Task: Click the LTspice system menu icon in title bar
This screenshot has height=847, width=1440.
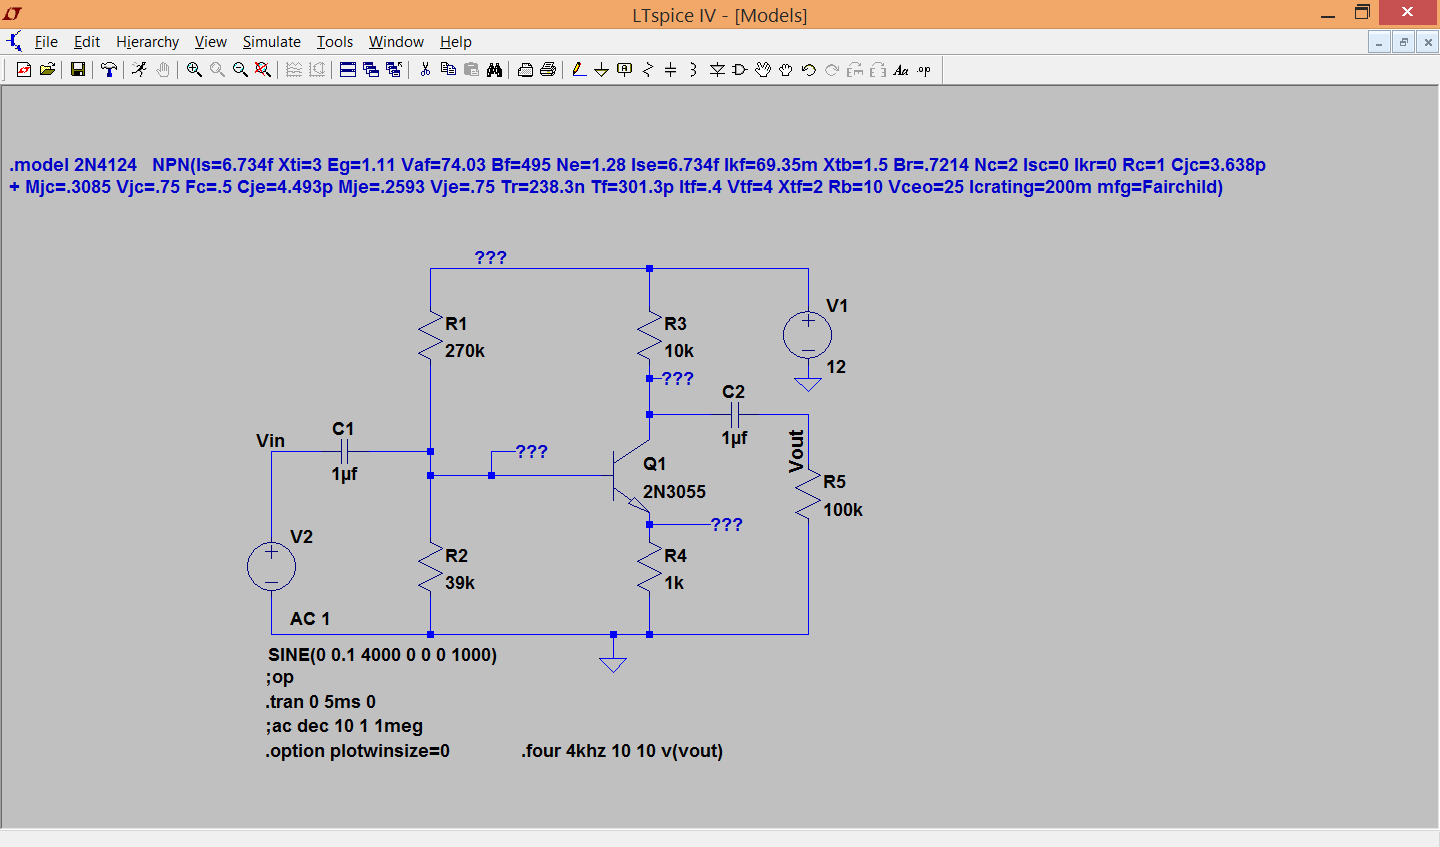Action: [13, 14]
